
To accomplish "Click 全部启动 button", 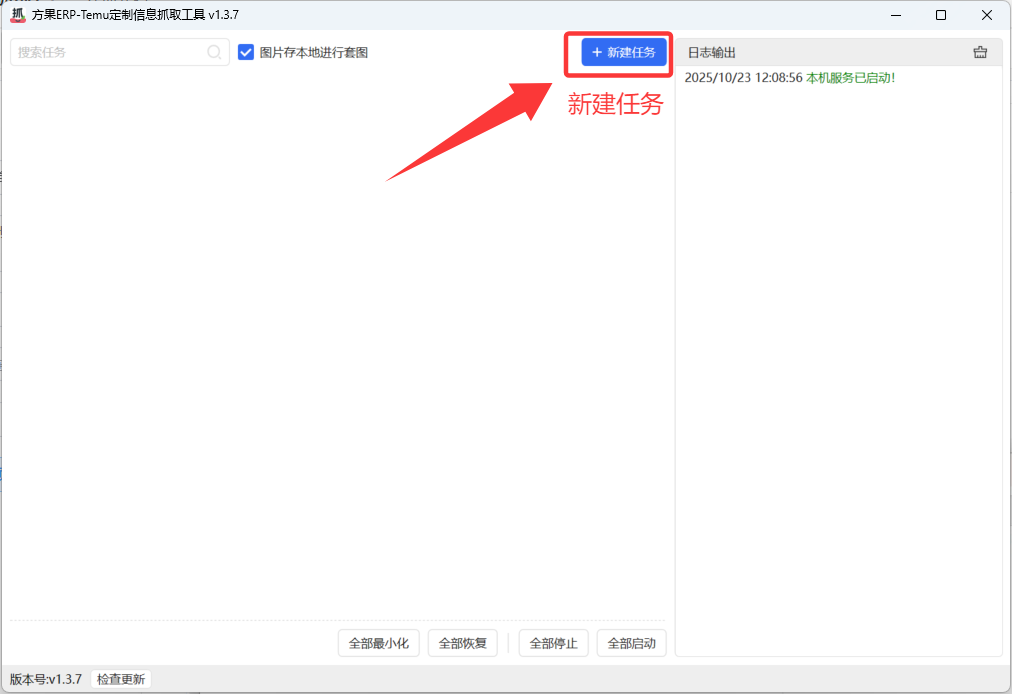I will pyautogui.click(x=632, y=643).
